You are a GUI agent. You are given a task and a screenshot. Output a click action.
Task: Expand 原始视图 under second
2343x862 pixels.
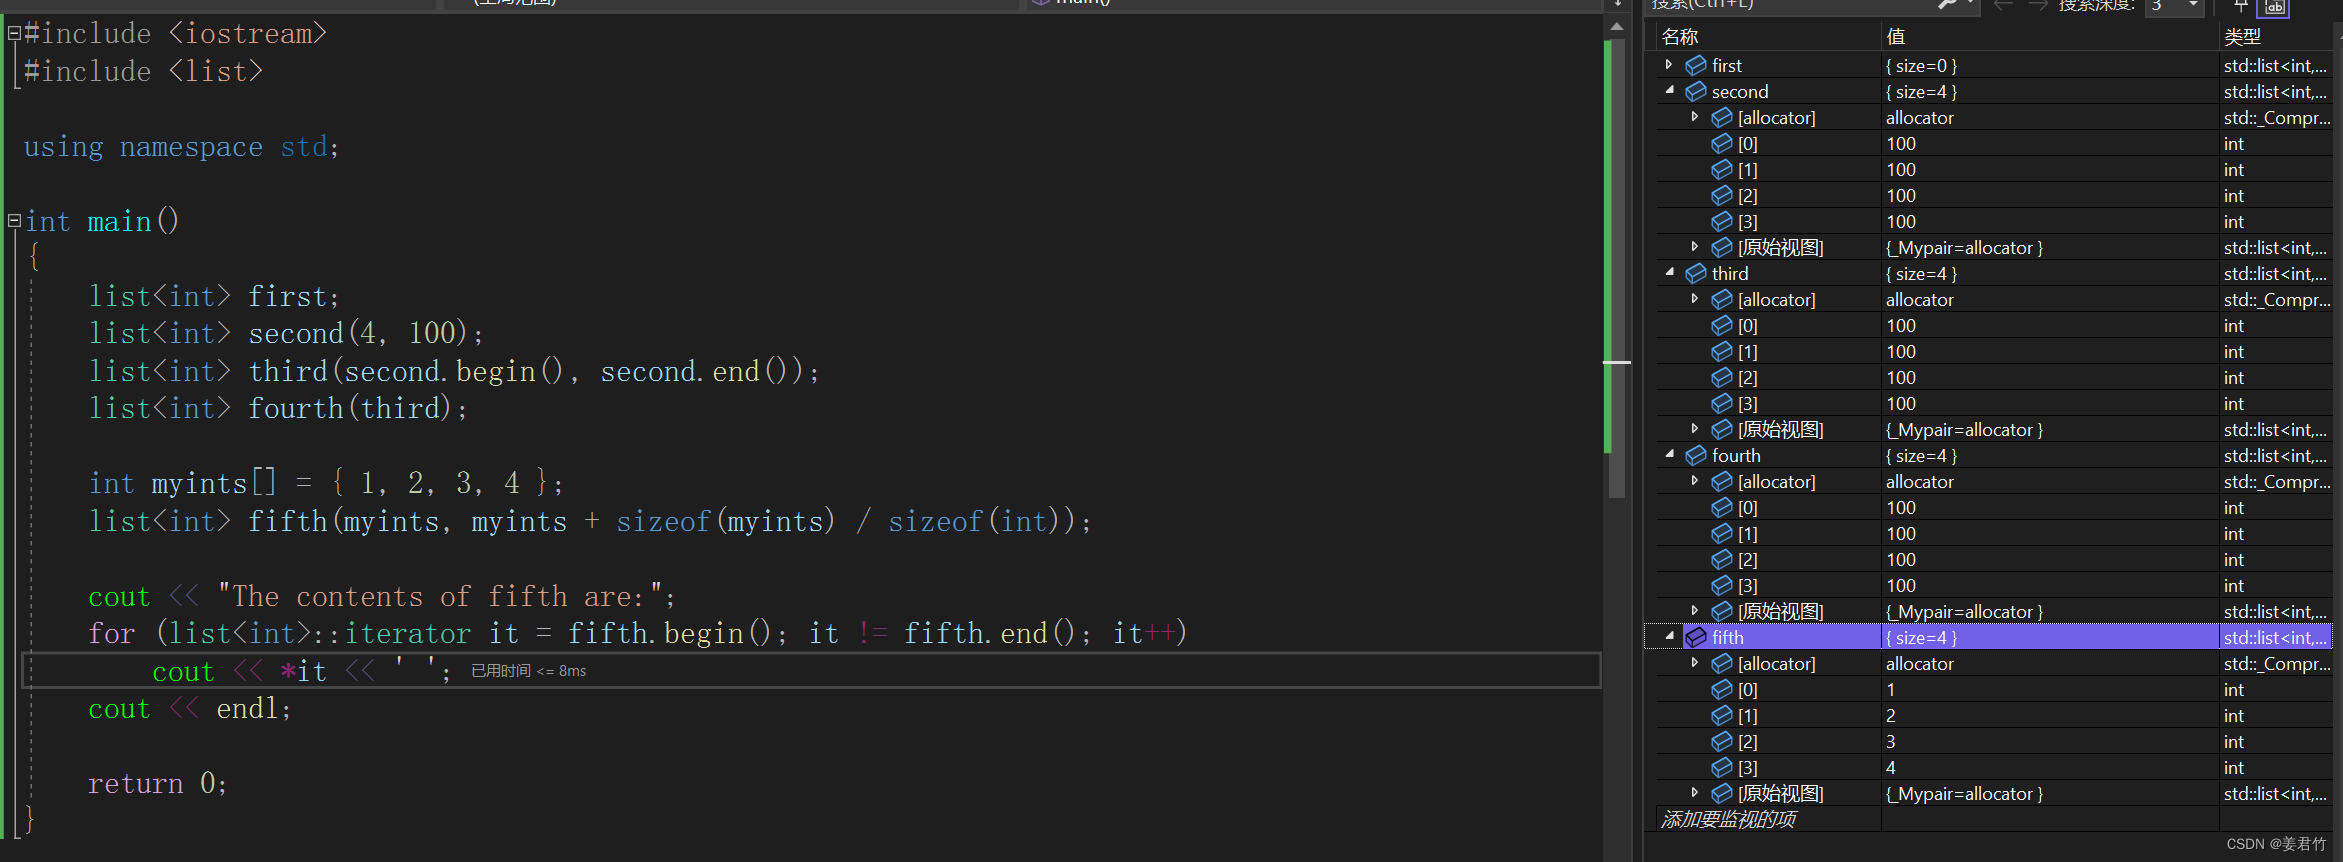click(1694, 247)
